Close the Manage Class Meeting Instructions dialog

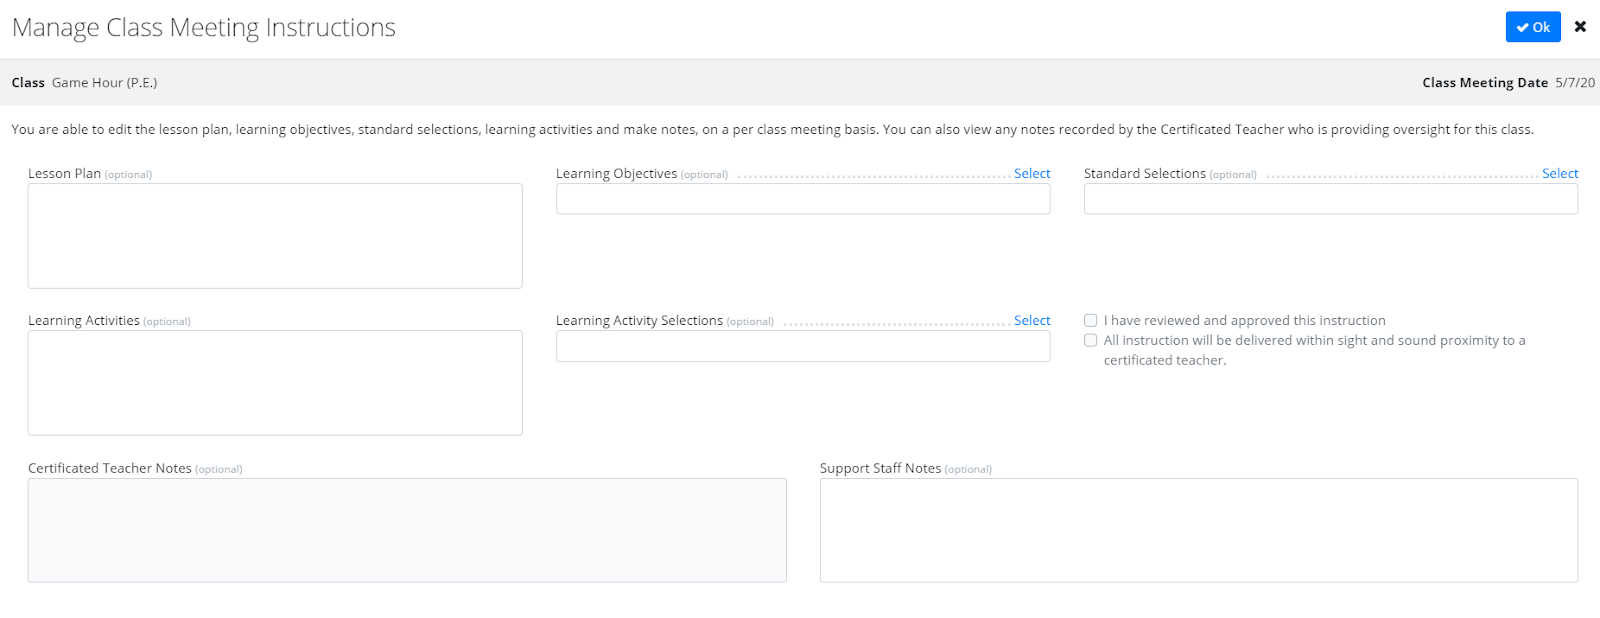(1580, 27)
